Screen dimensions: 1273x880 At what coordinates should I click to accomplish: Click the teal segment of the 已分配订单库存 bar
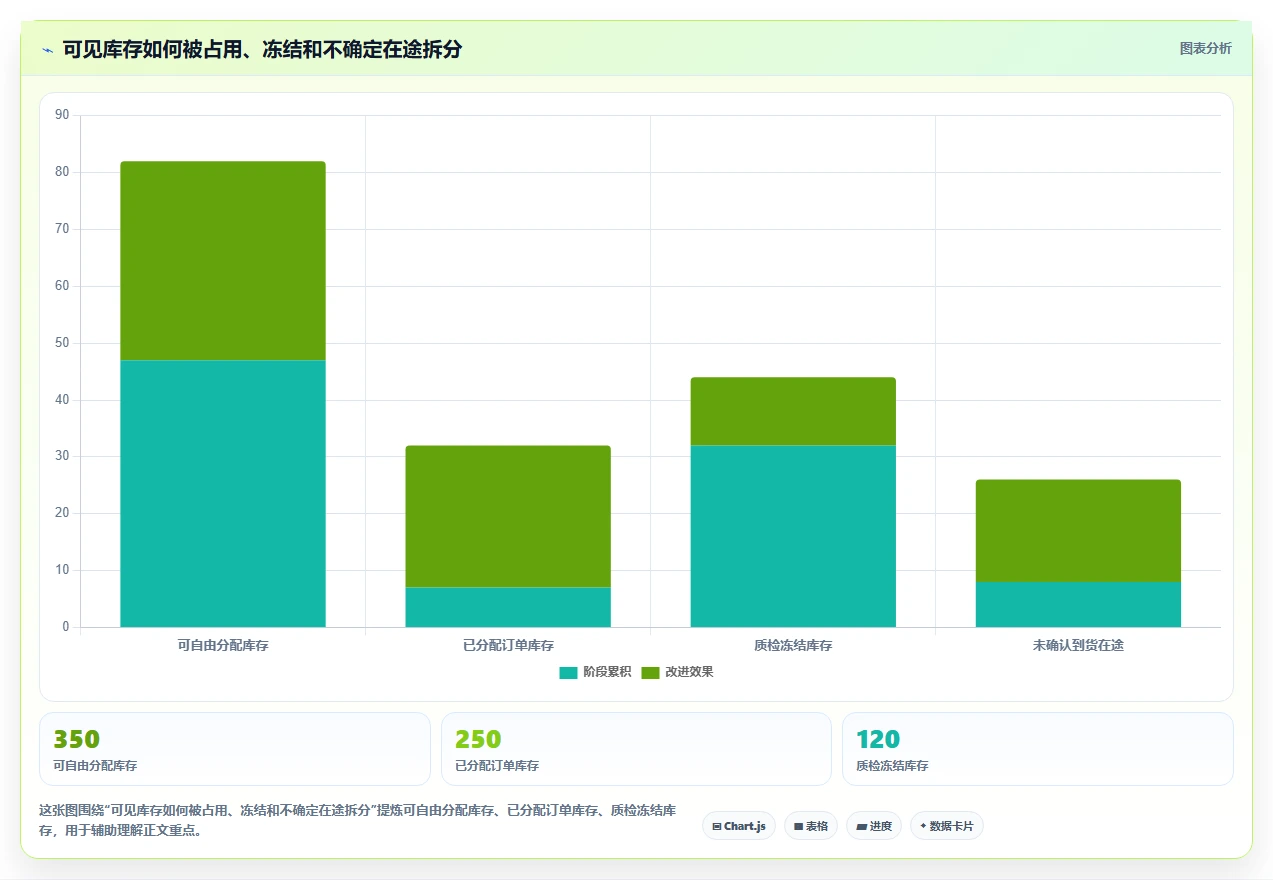(508, 607)
